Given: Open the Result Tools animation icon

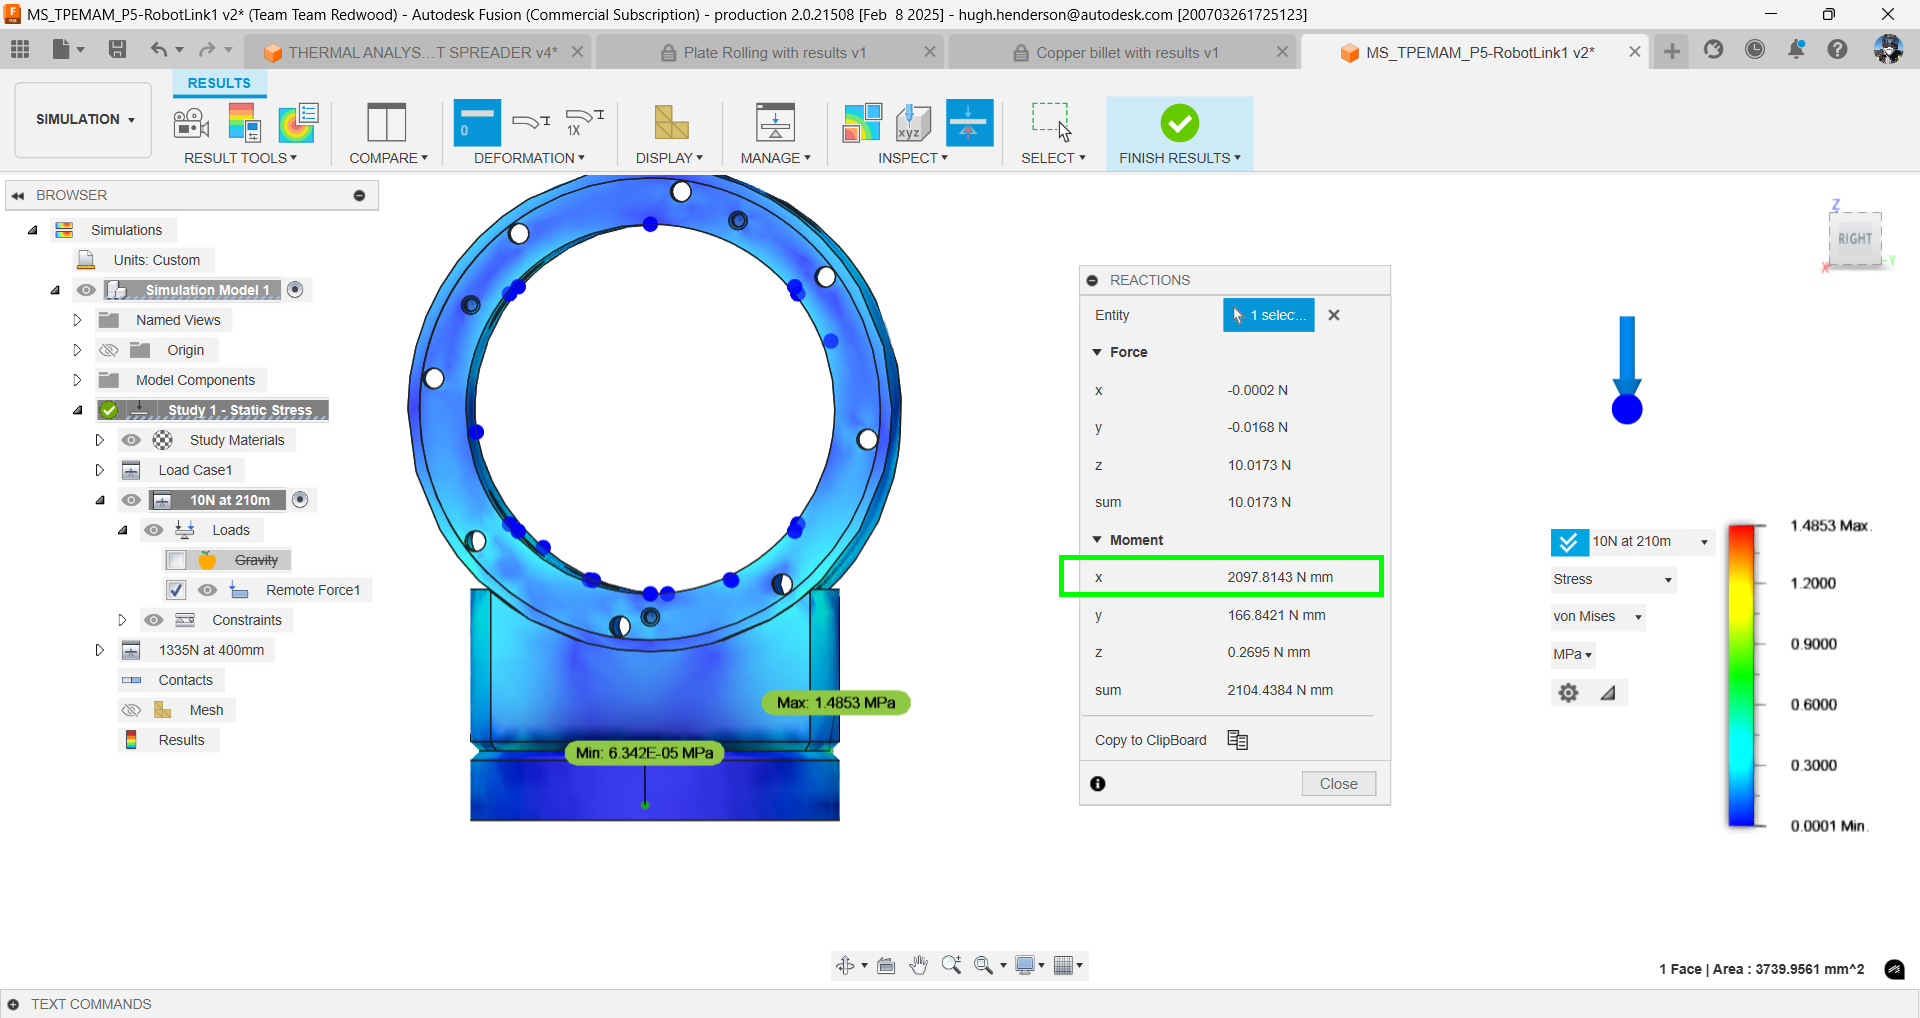Looking at the screenshot, I should [x=190, y=122].
